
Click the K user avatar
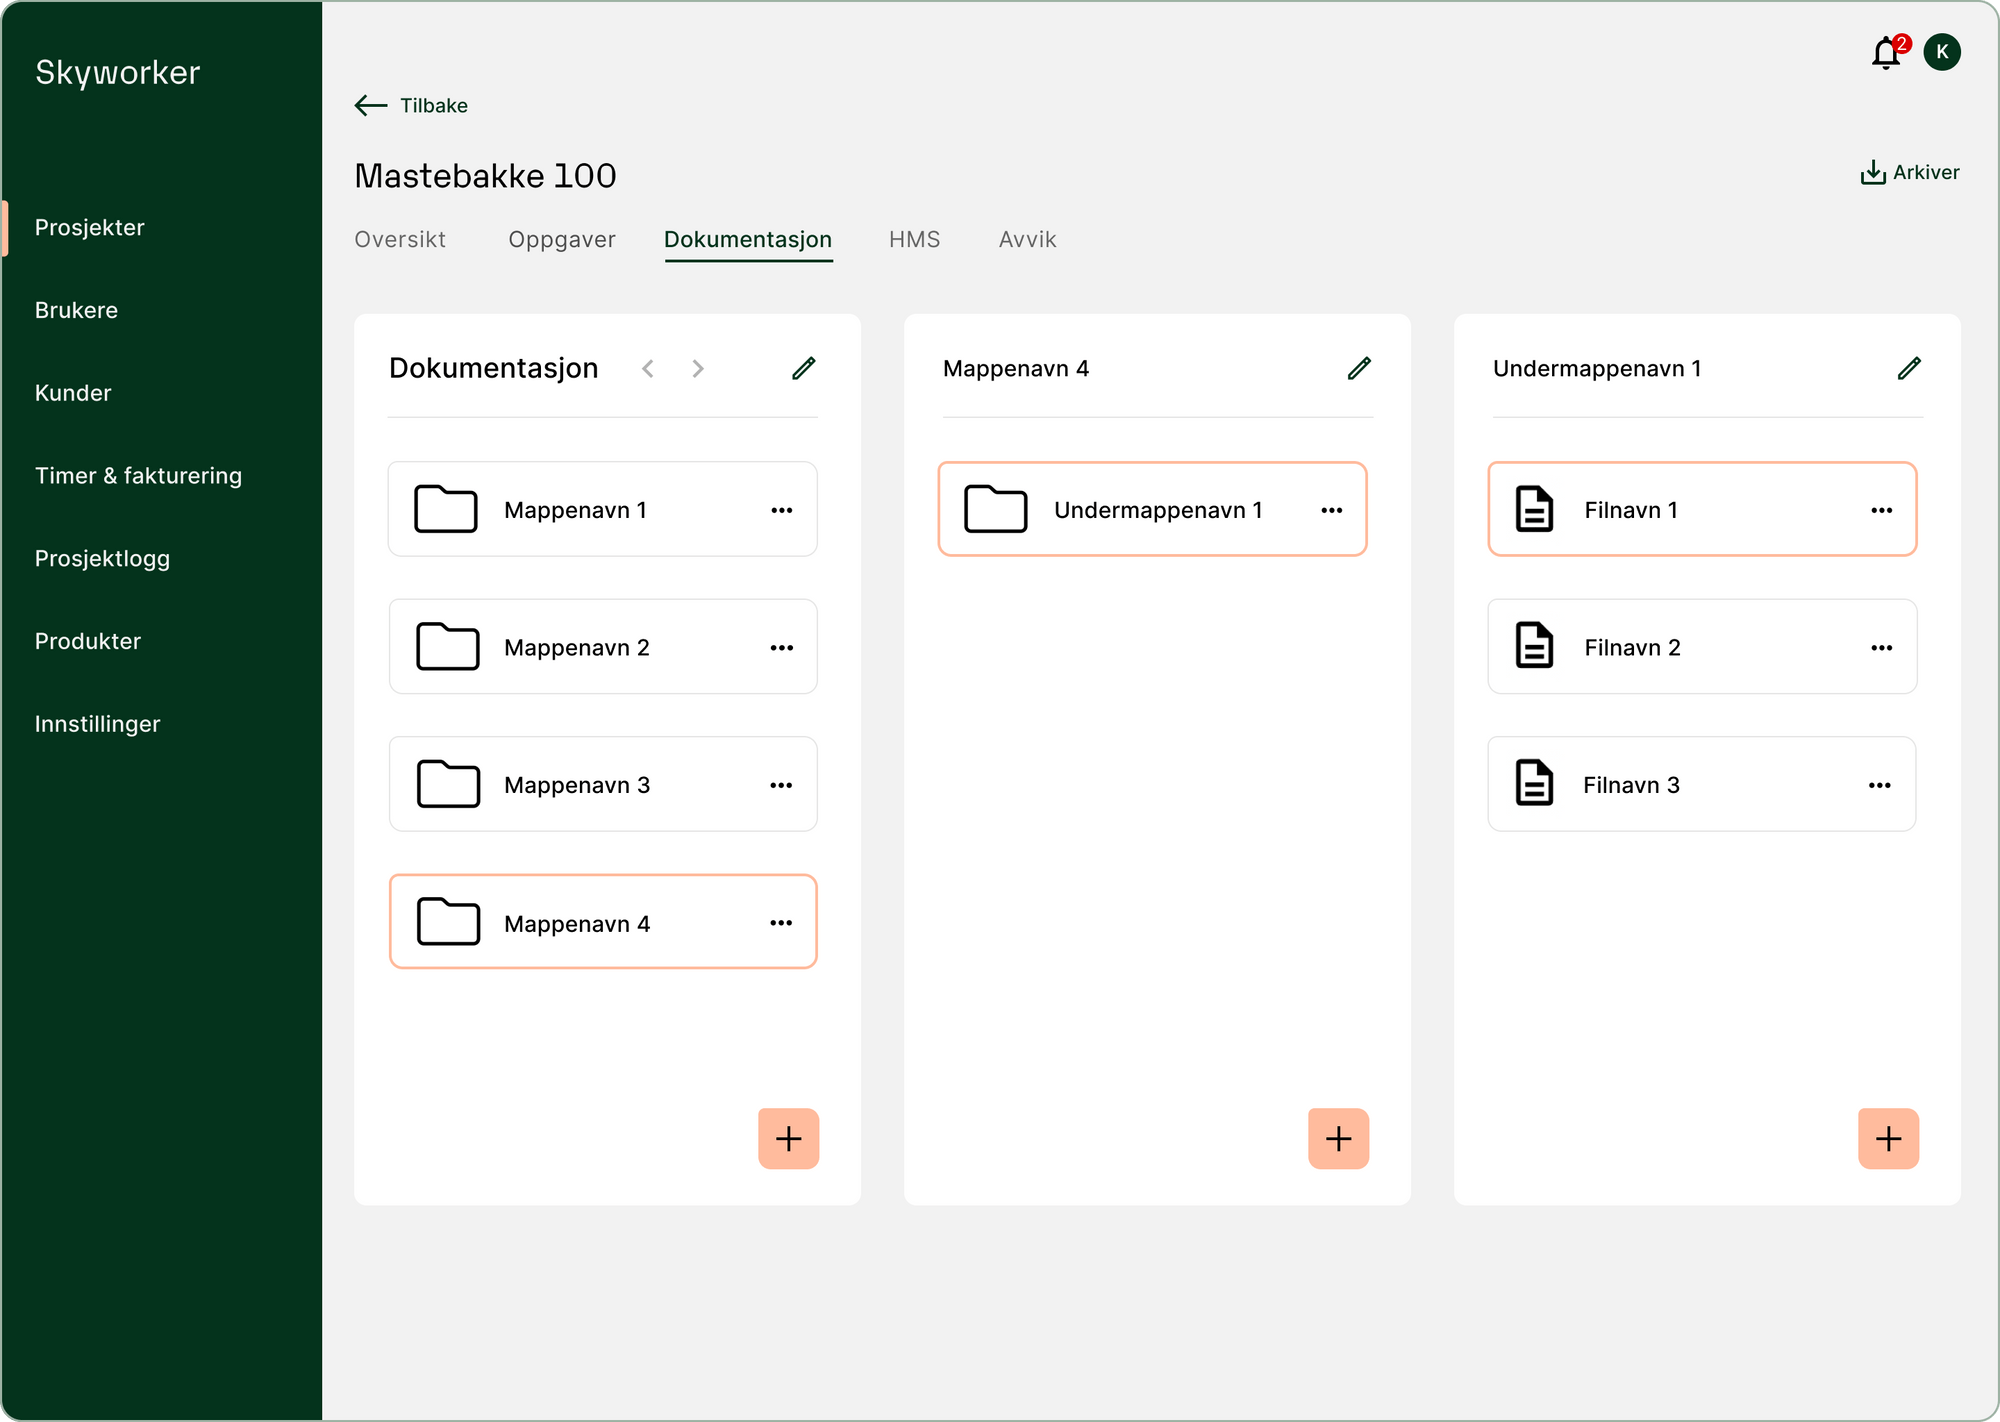(1942, 52)
